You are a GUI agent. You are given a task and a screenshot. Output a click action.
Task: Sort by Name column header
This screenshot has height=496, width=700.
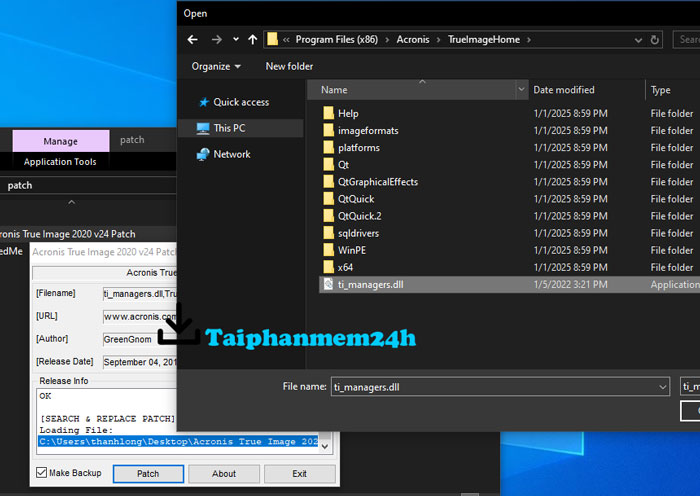(x=411, y=90)
